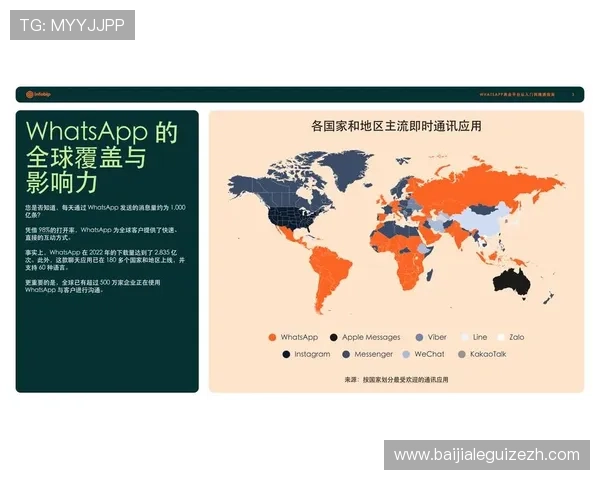Image resolution: width=600 pixels, height=480 pixels.
Task: Click the black Apple Messages legend dot
Action: pos(334,337)
